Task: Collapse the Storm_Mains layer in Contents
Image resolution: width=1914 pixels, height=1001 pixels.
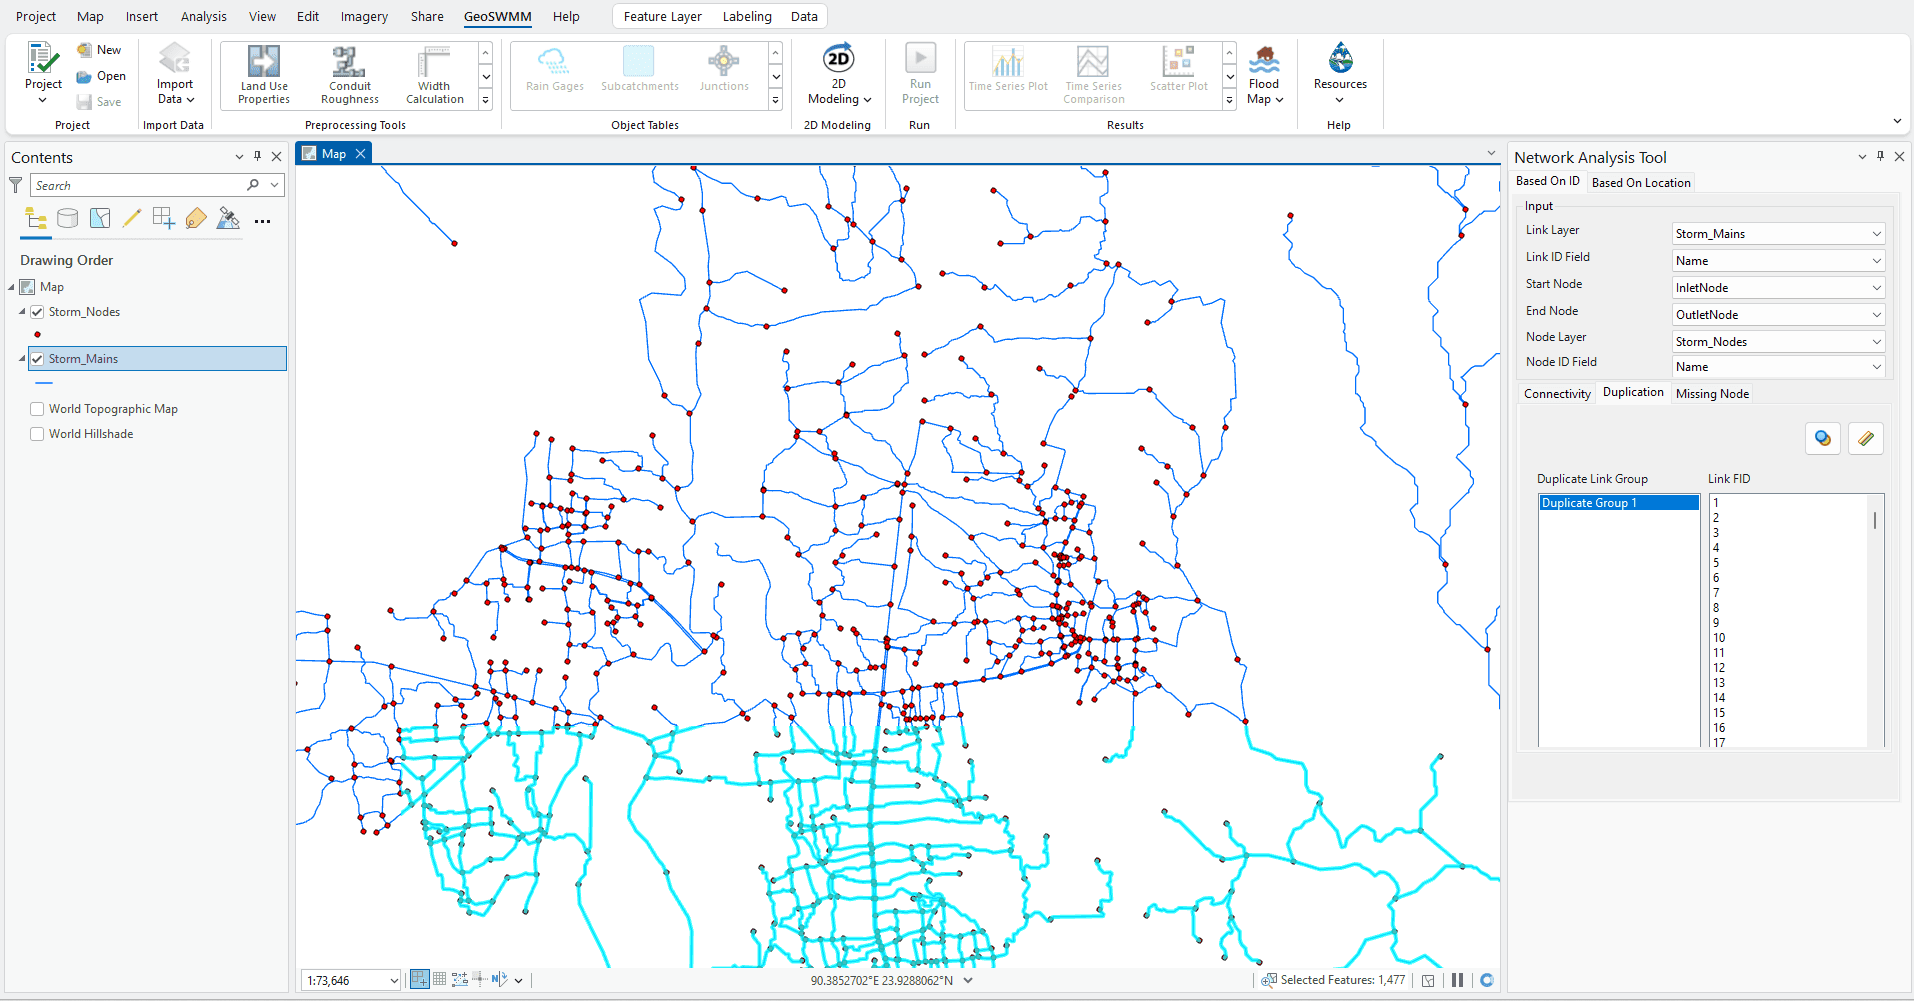Action: click(x=22, y=358)
